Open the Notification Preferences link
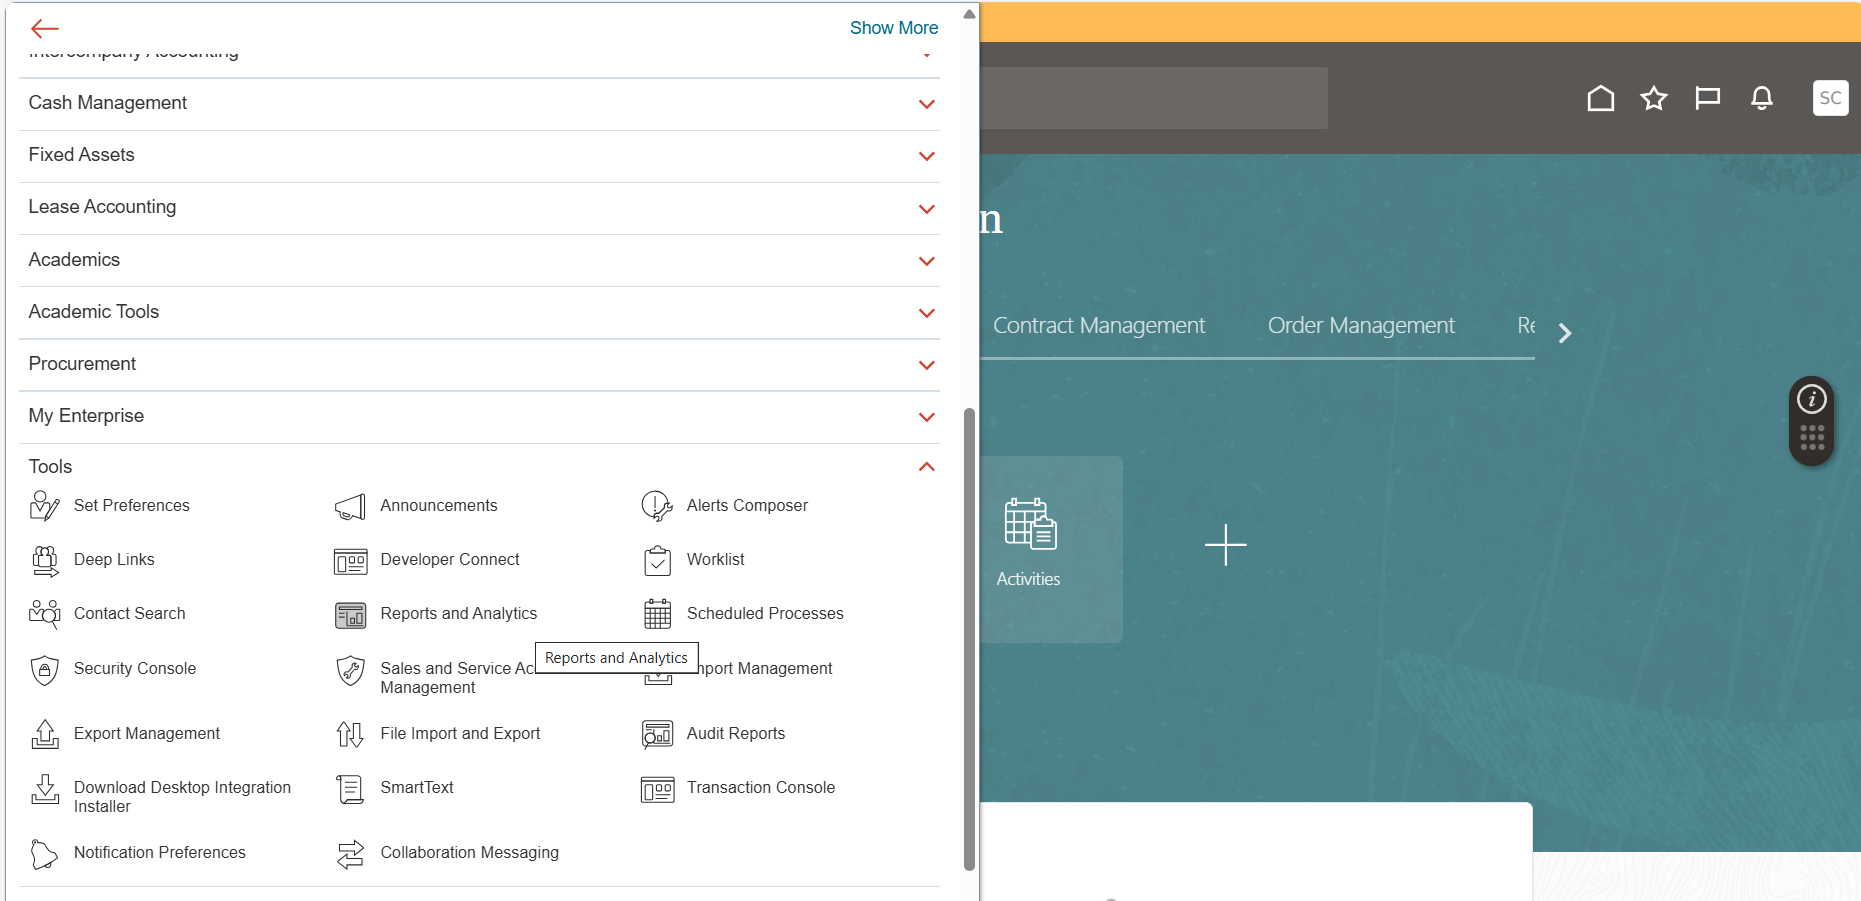The height and width of the screenshot is (901, 1861). [160, 853]
